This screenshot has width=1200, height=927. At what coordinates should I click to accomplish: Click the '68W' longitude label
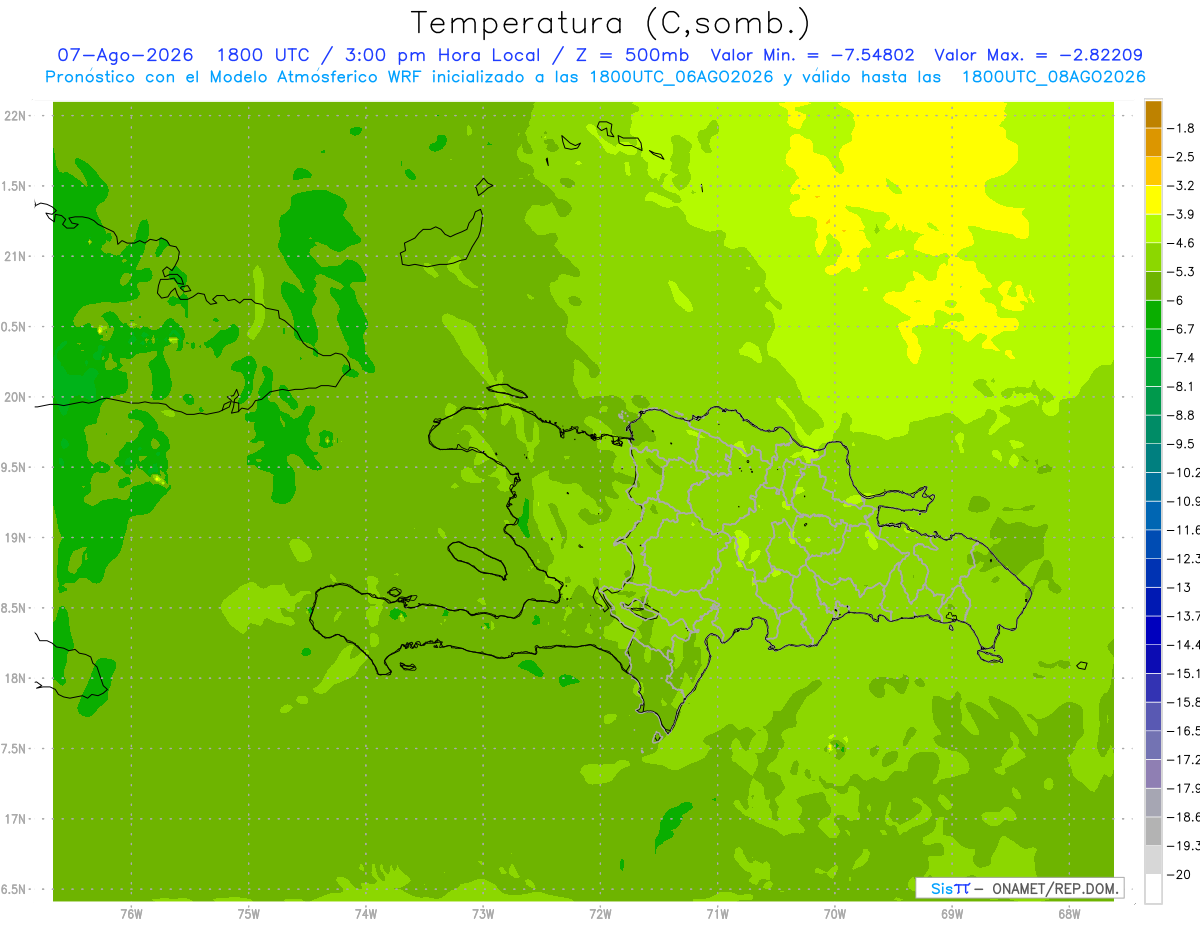1068,913
